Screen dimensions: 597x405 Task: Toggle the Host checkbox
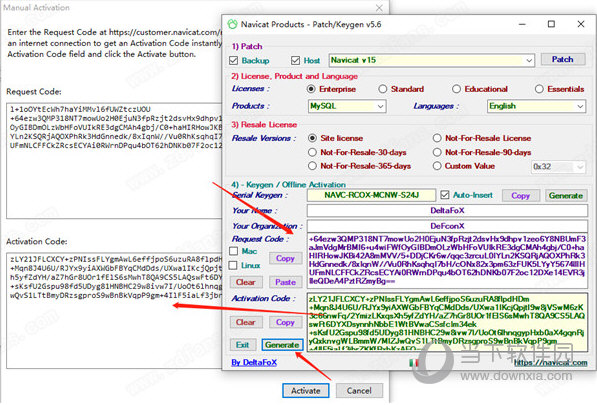point(295,61)
